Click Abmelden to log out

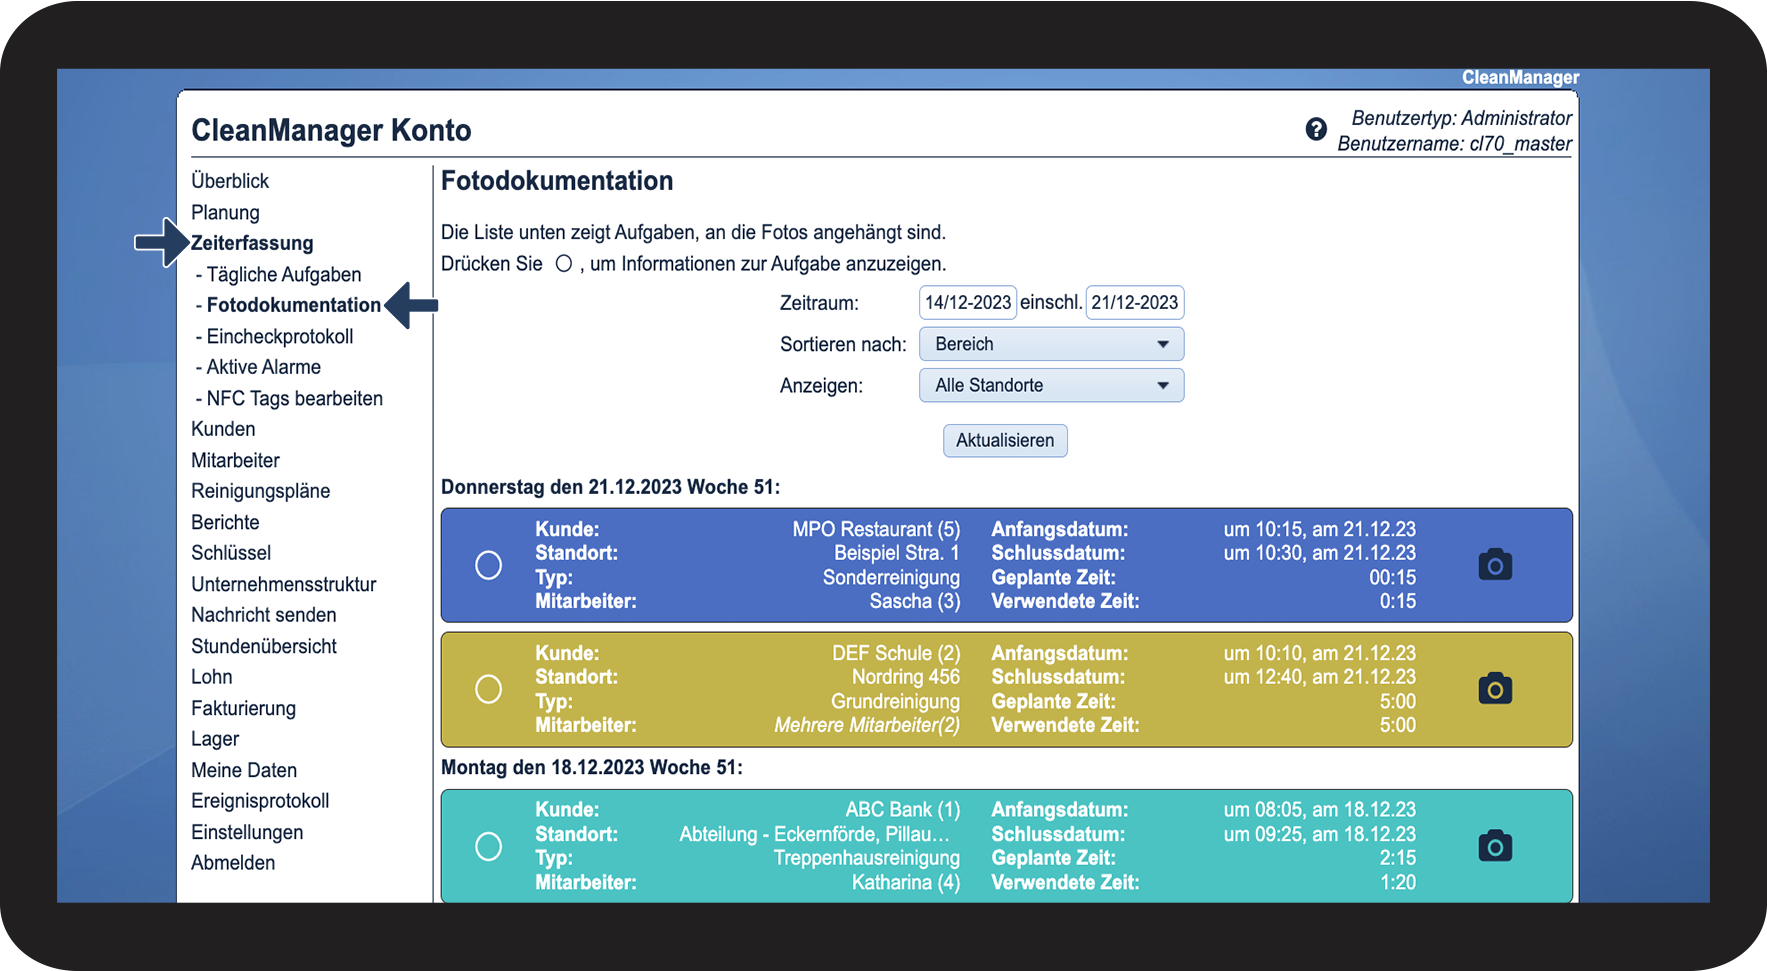click(x=233, y=862)
